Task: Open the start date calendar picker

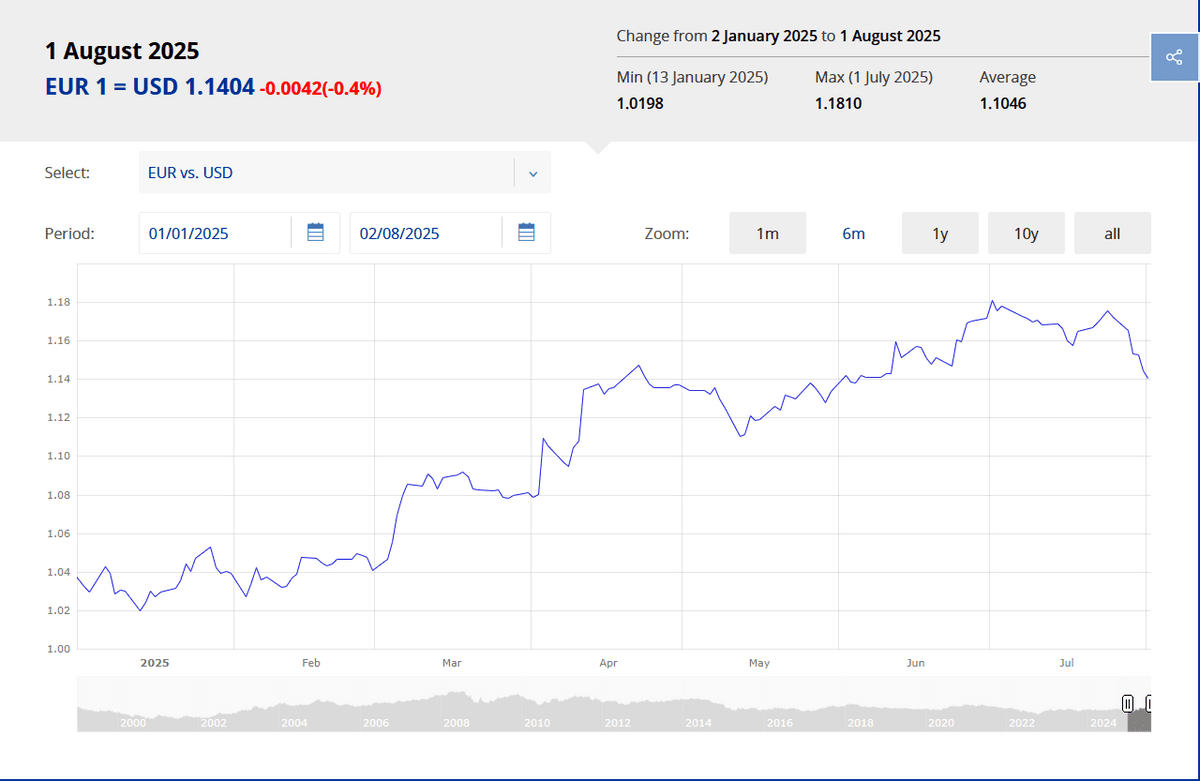Action: pos(315,233)
